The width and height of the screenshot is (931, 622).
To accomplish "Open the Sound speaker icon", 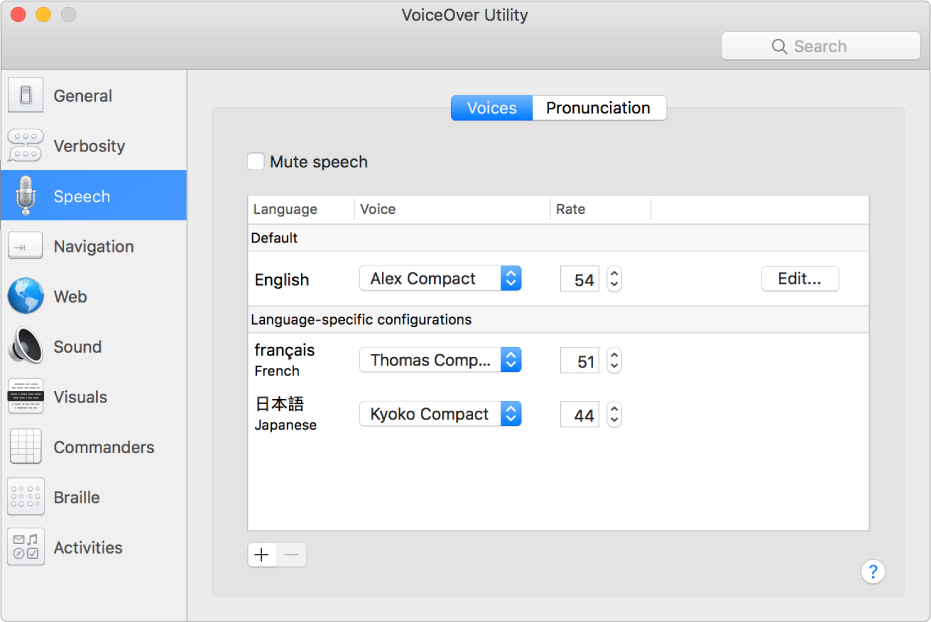I will [26, 347].
